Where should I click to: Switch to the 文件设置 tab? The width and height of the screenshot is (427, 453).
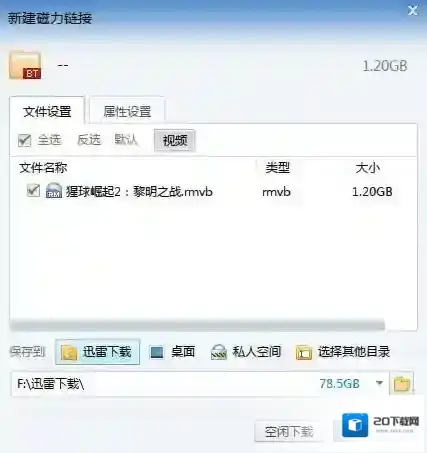point(47,111)
